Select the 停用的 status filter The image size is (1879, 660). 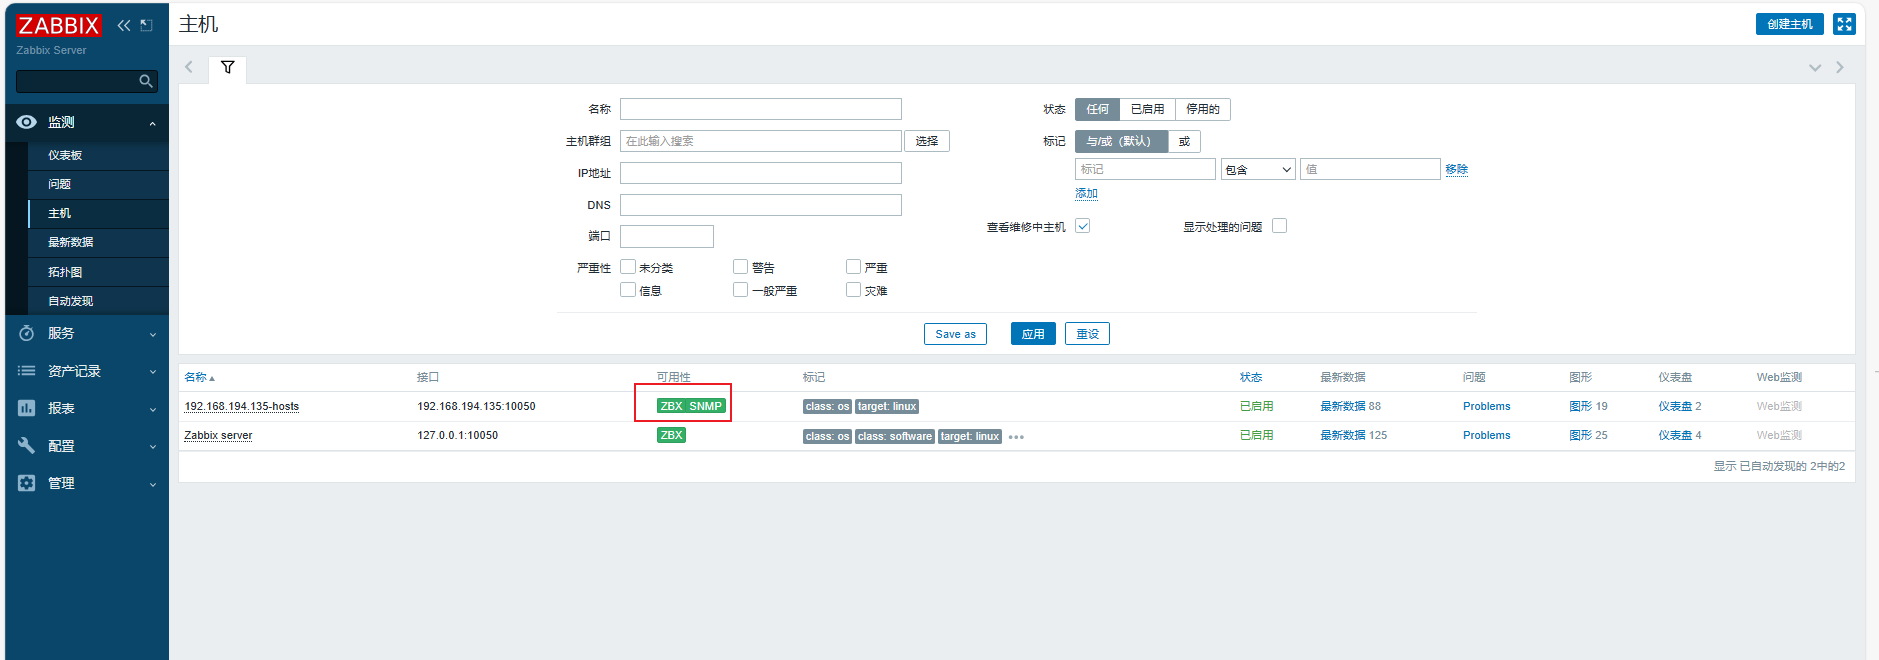point(1203,109)
